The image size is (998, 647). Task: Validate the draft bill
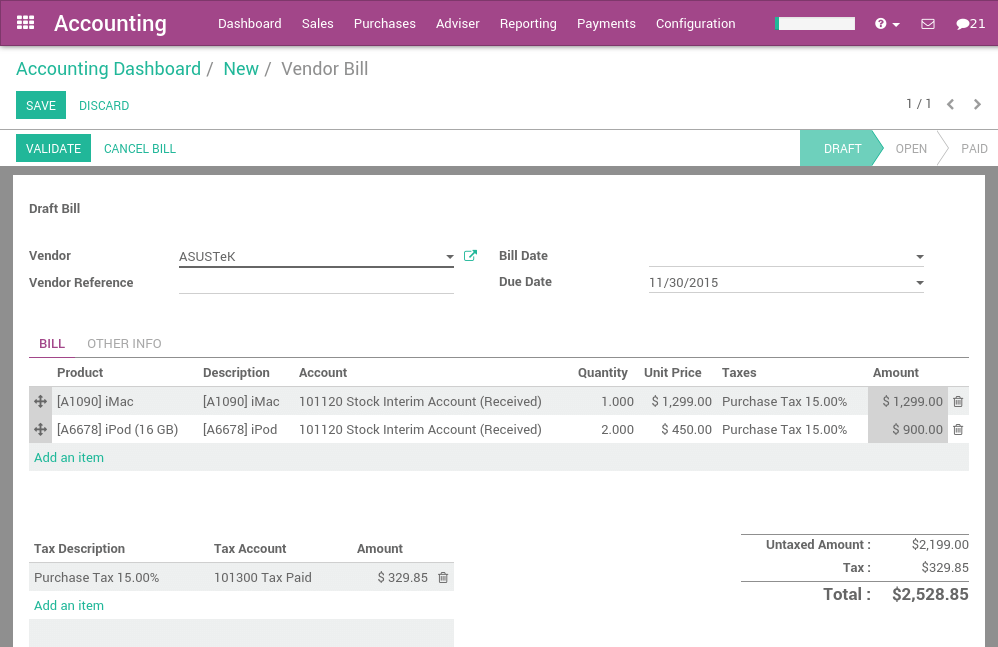[x=53, y=148]
